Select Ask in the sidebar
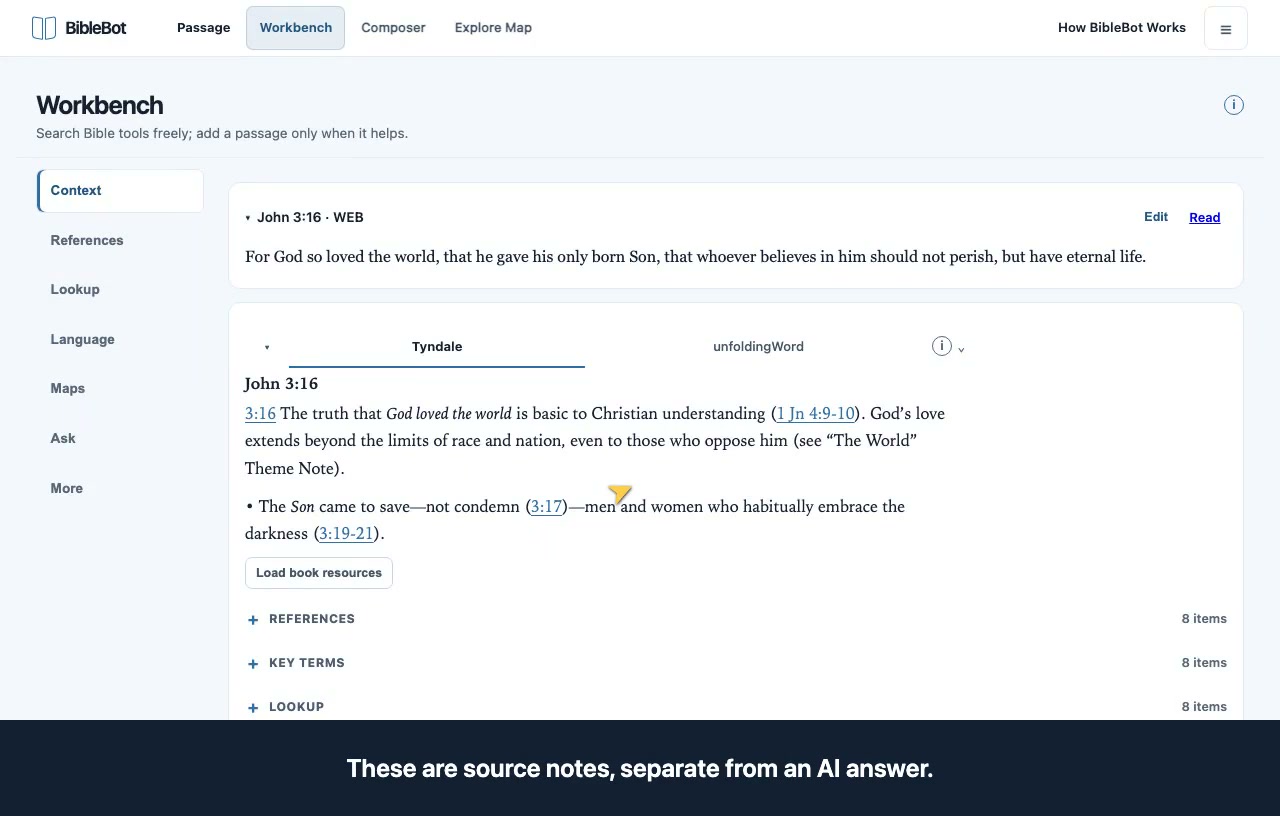Viewport: 1280px width, 816px height. (120, 438)
